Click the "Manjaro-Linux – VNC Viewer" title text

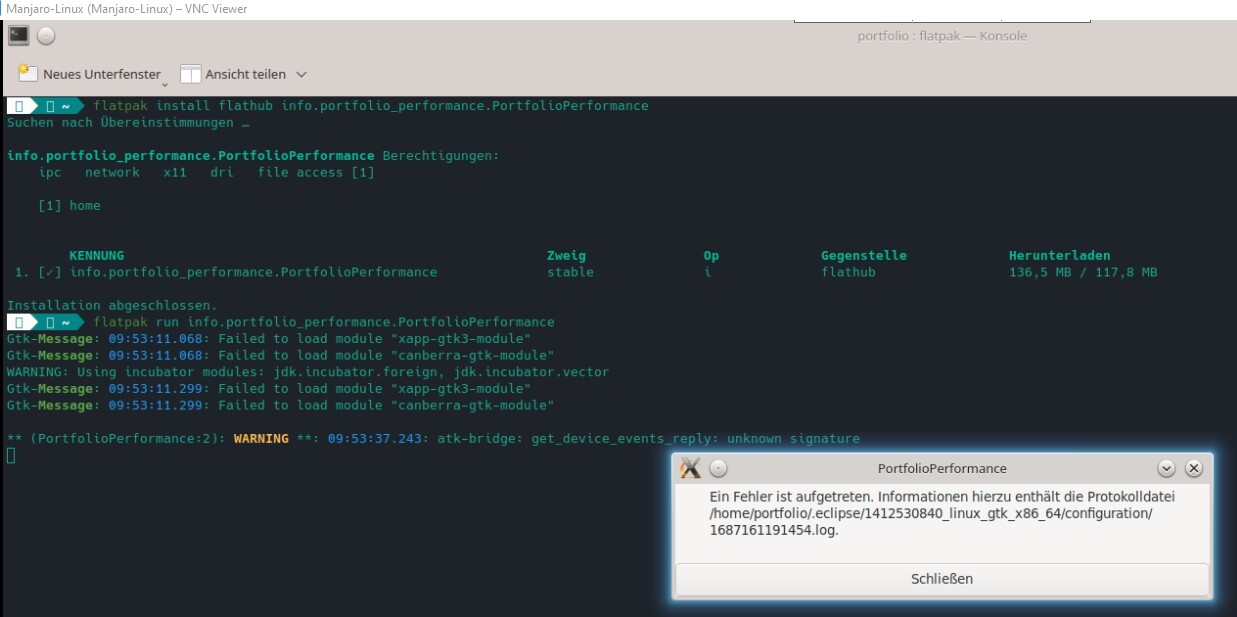[127, 9]
